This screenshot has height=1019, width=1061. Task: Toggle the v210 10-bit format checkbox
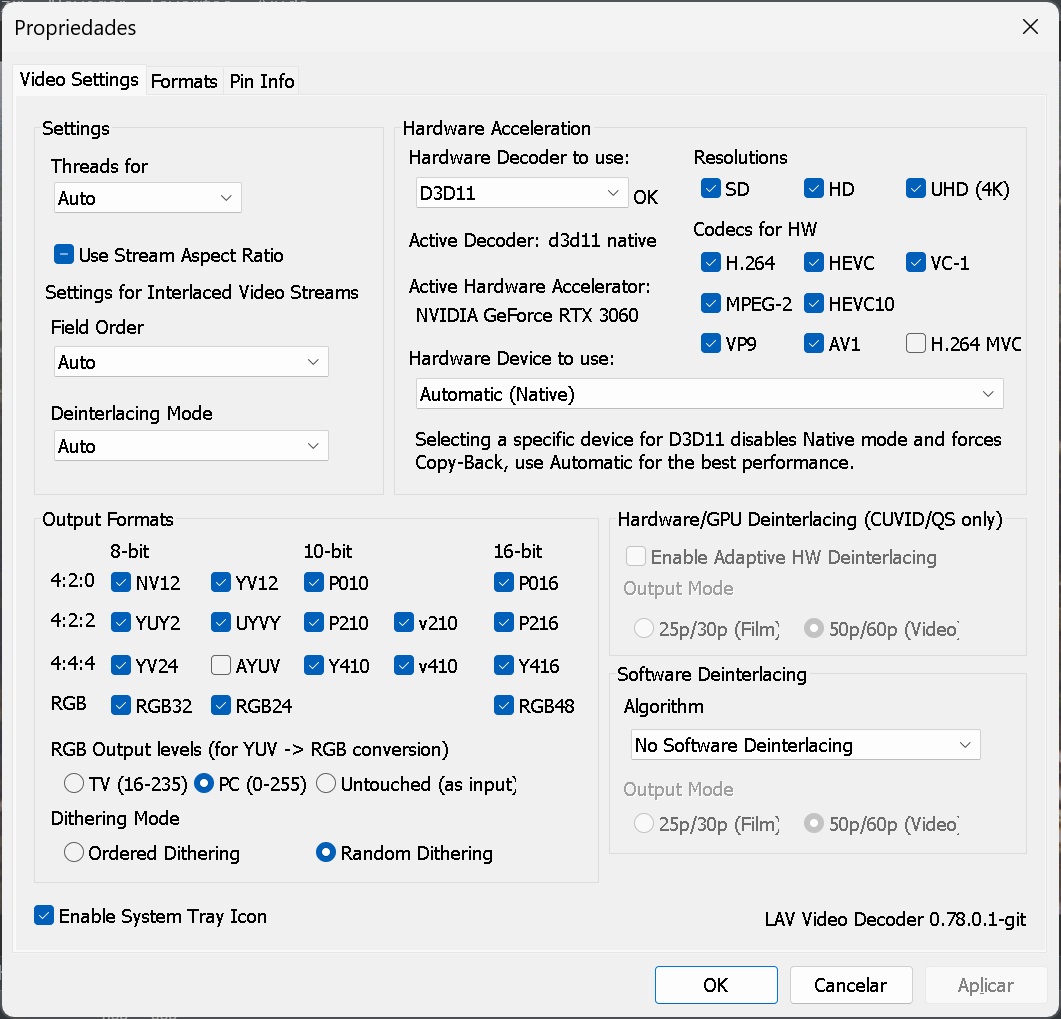coord(403,623)
